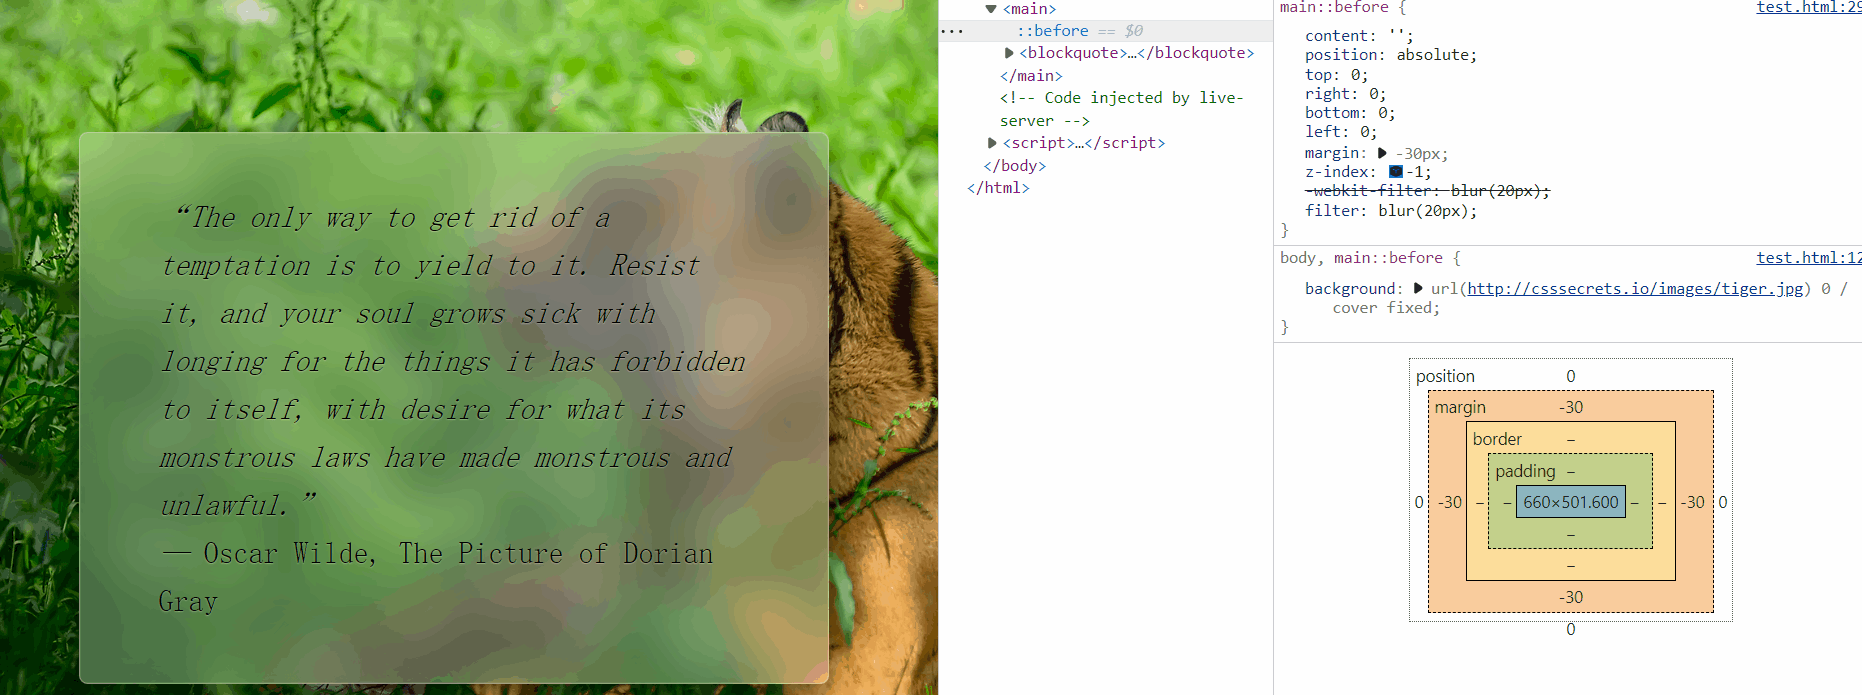Click the margin label in box model
Image resolution: width=1862 pixels, height=695 pixels.
click(1460, 407)
